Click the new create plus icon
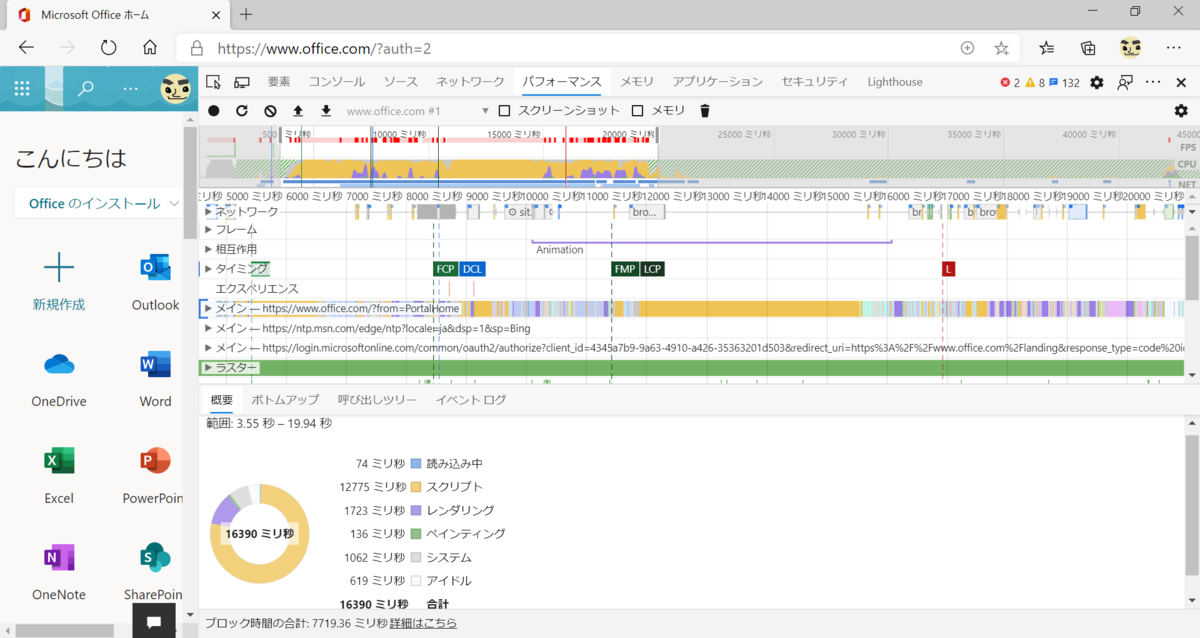This screenshot has height=638, width=1200. click(59, 267)
